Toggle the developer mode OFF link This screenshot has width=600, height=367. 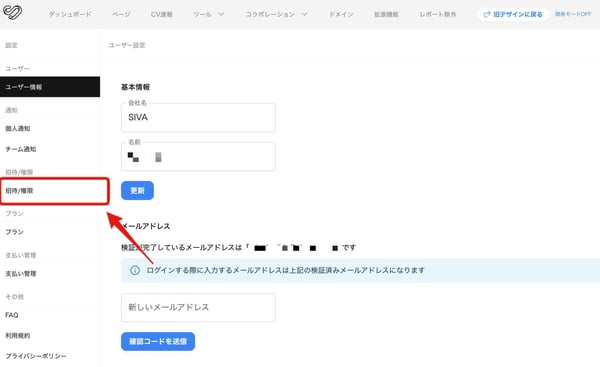click(x=573, y=14)
